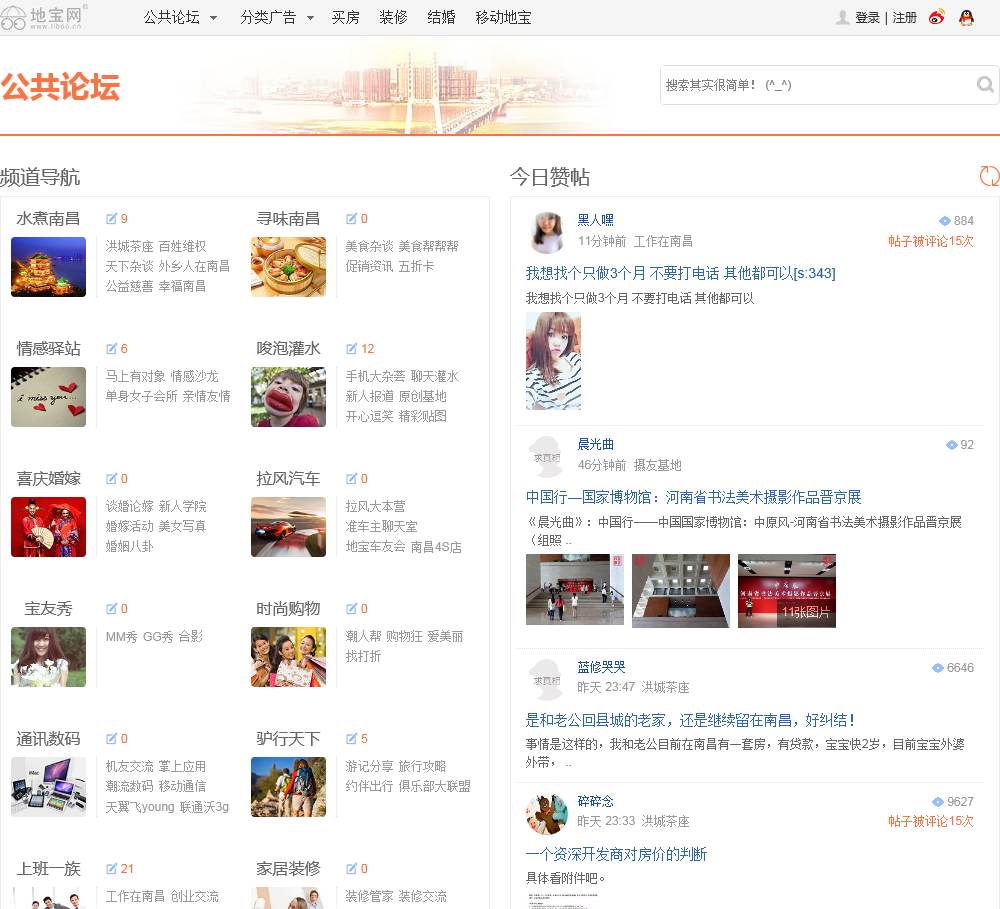
Task: Open user profile 蓝修哭哭
Action: pyautogui.click(x=601, y=667)
